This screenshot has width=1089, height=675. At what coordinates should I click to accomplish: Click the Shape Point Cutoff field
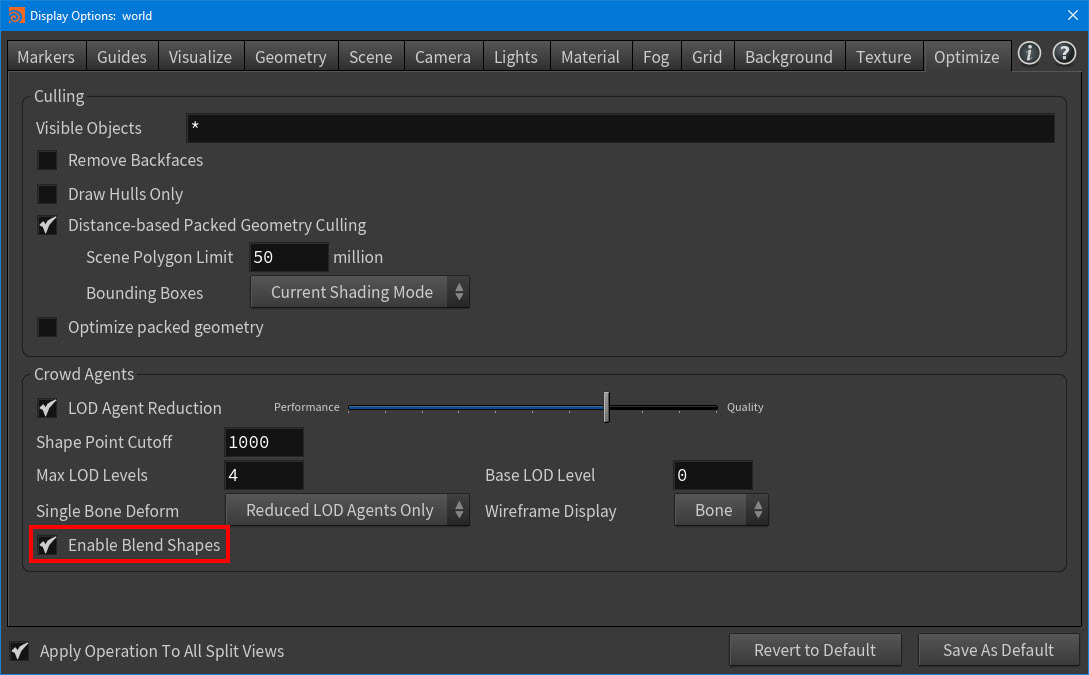tap(264, 442)
